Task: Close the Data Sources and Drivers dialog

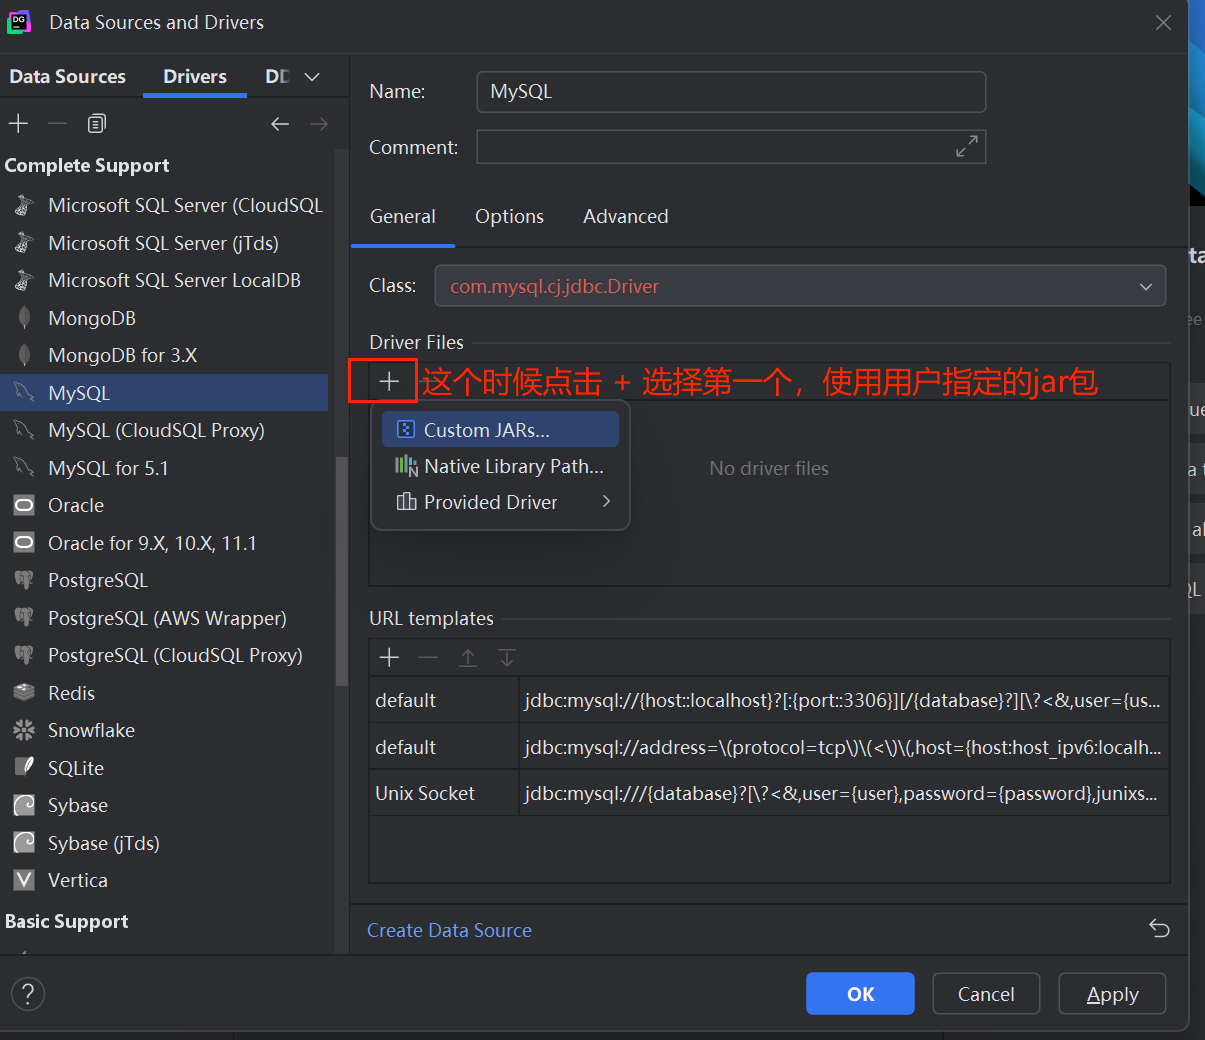Action: 1163,22
